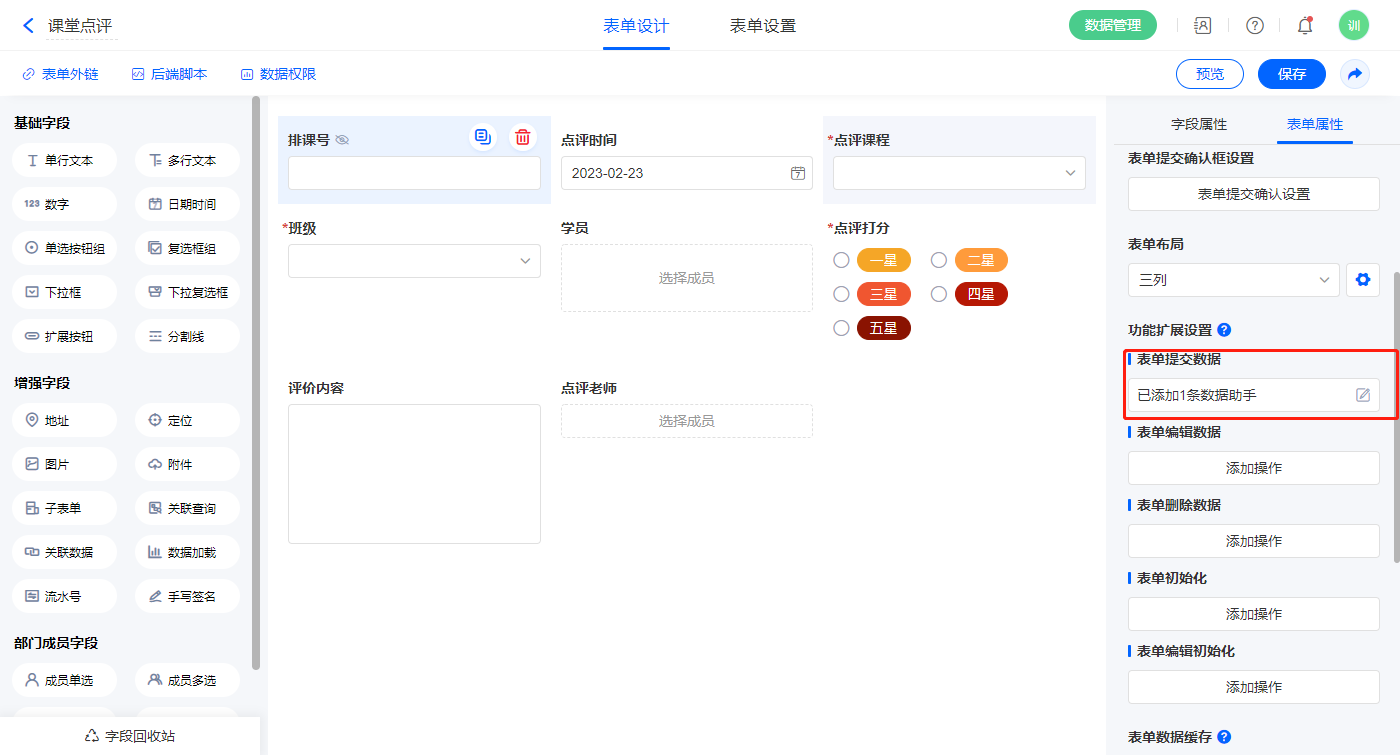The height and width of the screenshot is (755, 1400).
Task: Switch to the 字段属性 tab
Action: point(1198,124)
